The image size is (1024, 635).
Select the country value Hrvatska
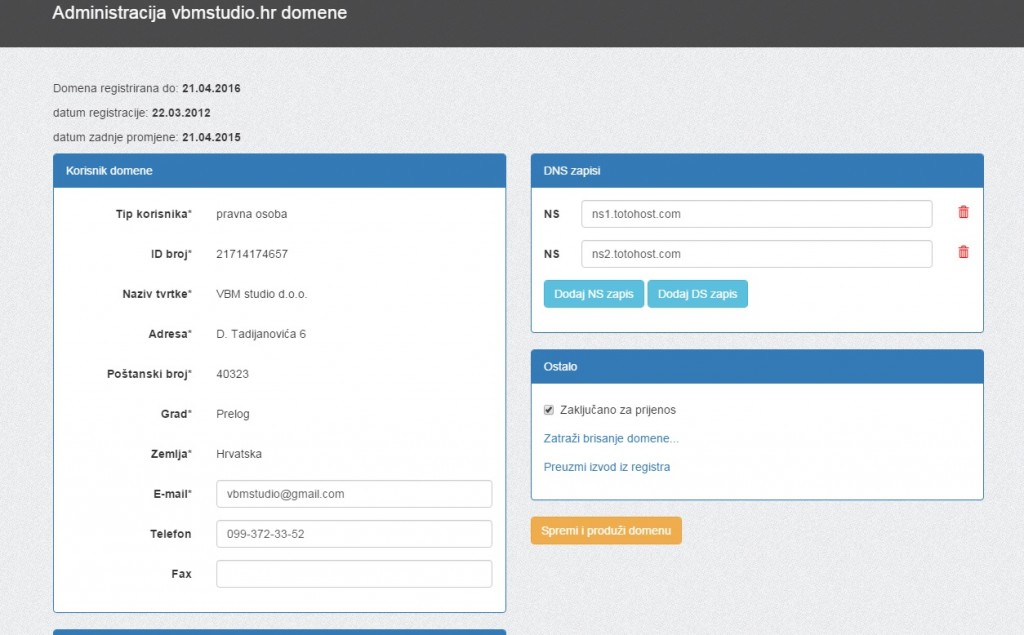pyautogui.click(x=239, y=454)
